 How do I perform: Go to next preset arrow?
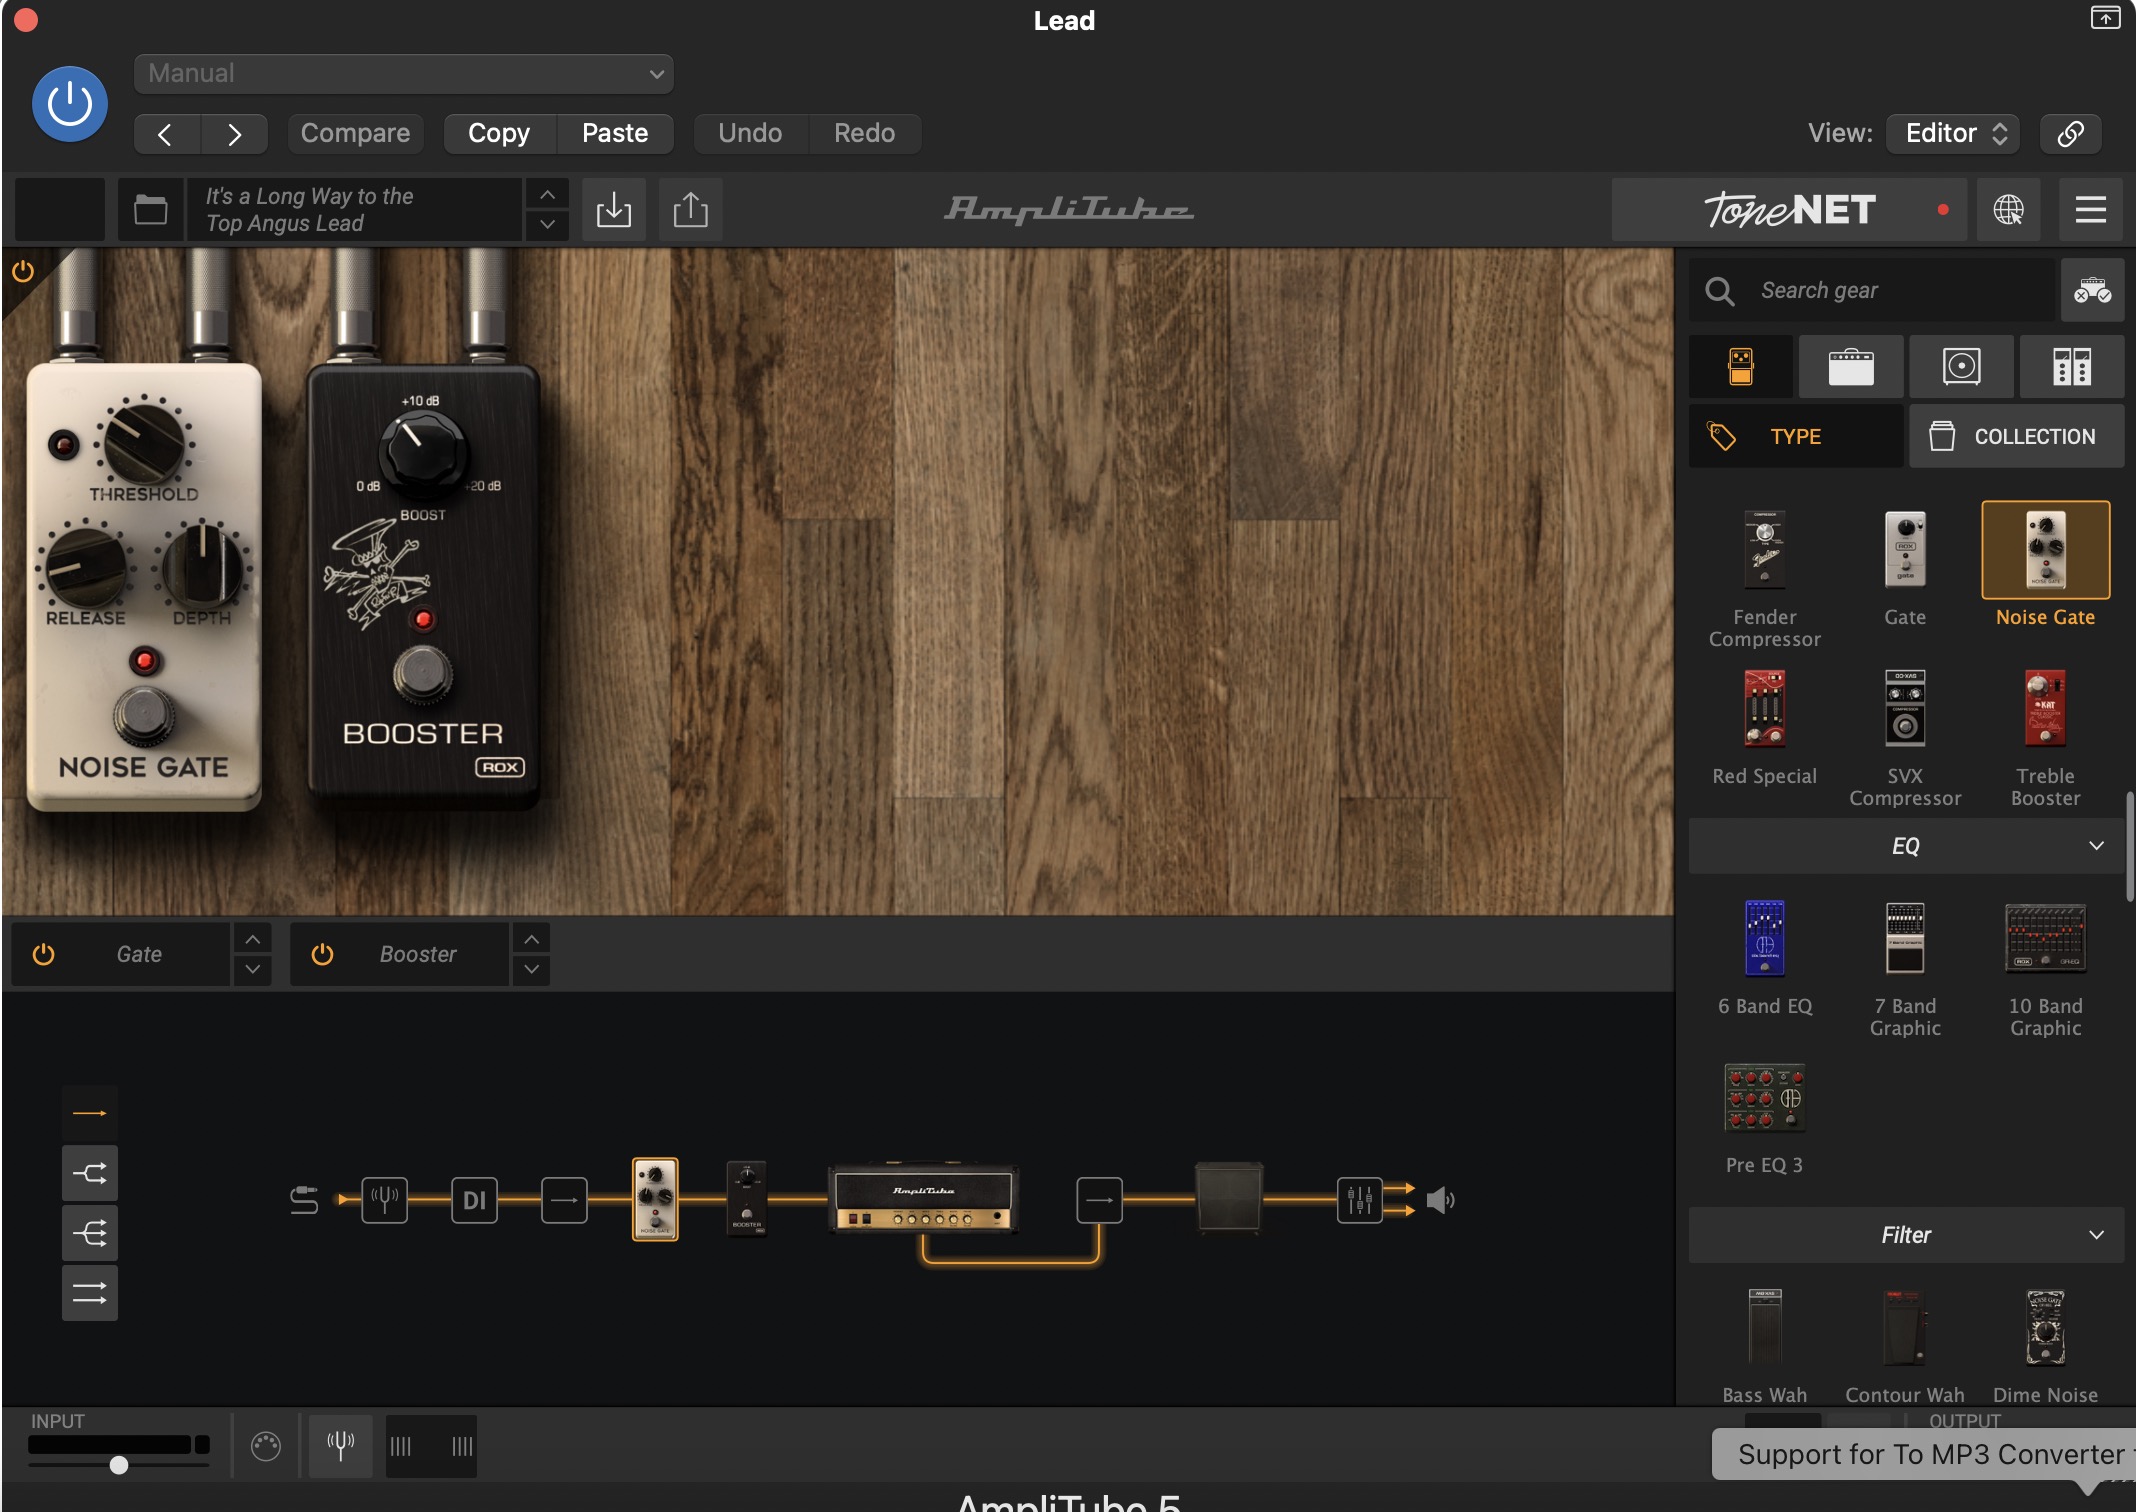[234, 134]
